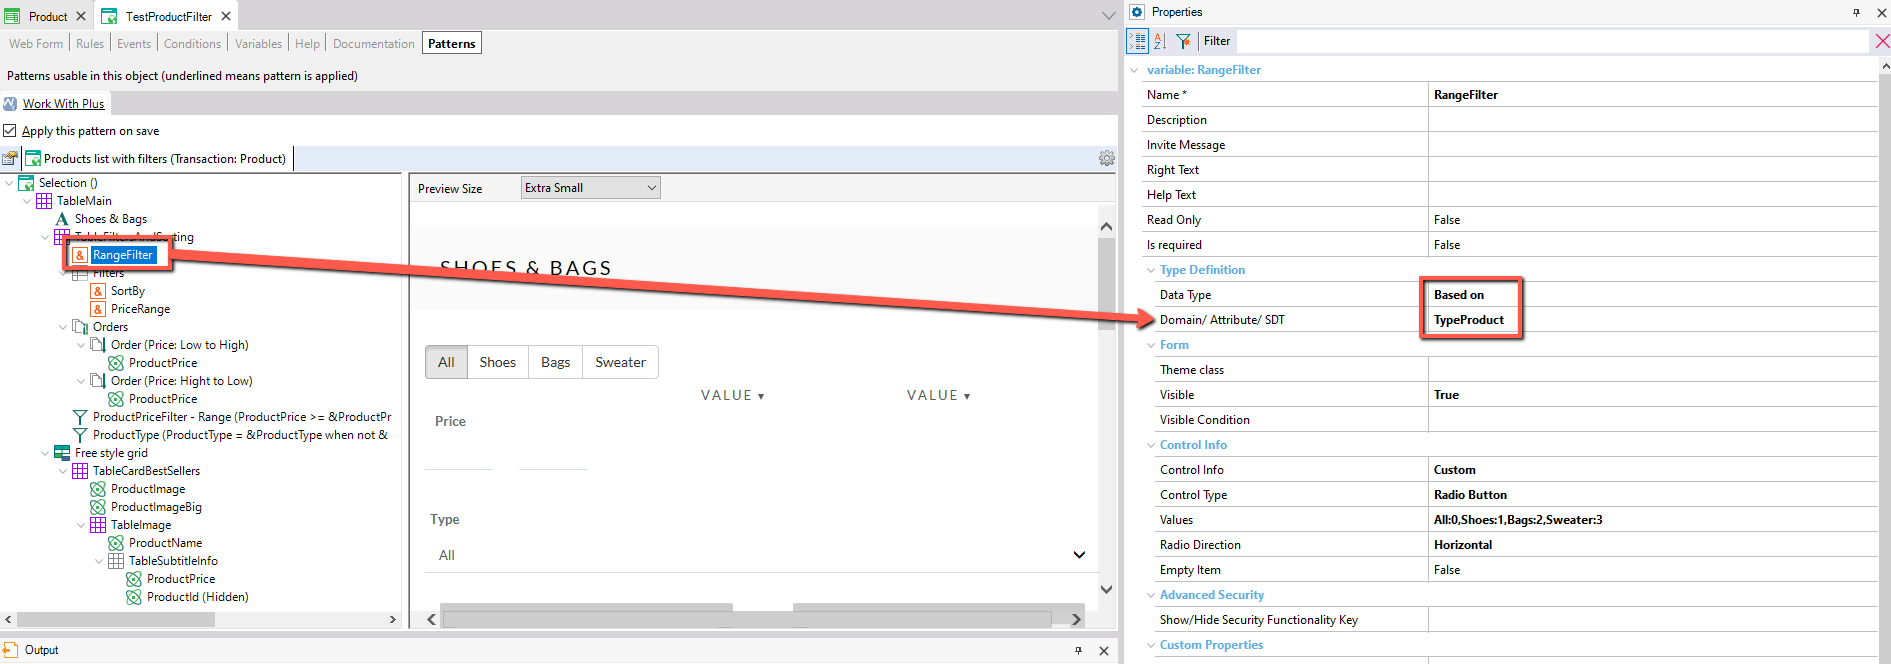Open the Type dropdown showing All
This screenshot has width=1891, height=664.
click(x=760, y=555)
